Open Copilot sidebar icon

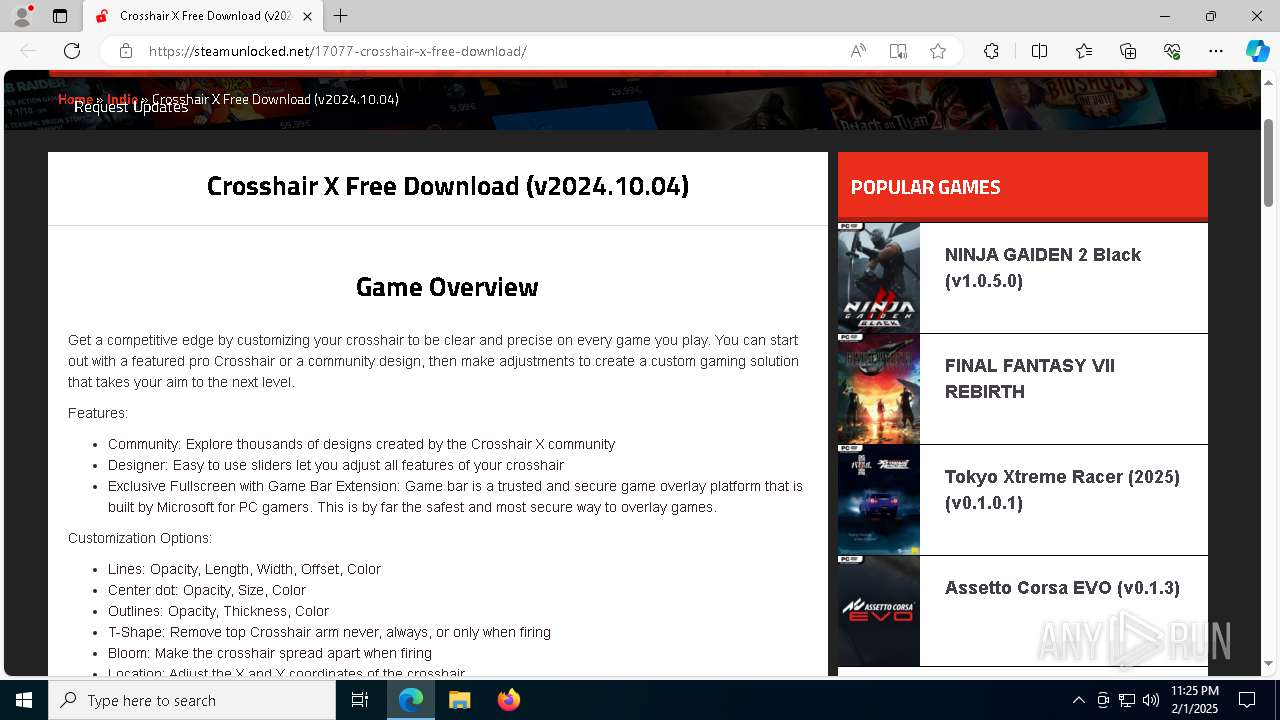1257,51
